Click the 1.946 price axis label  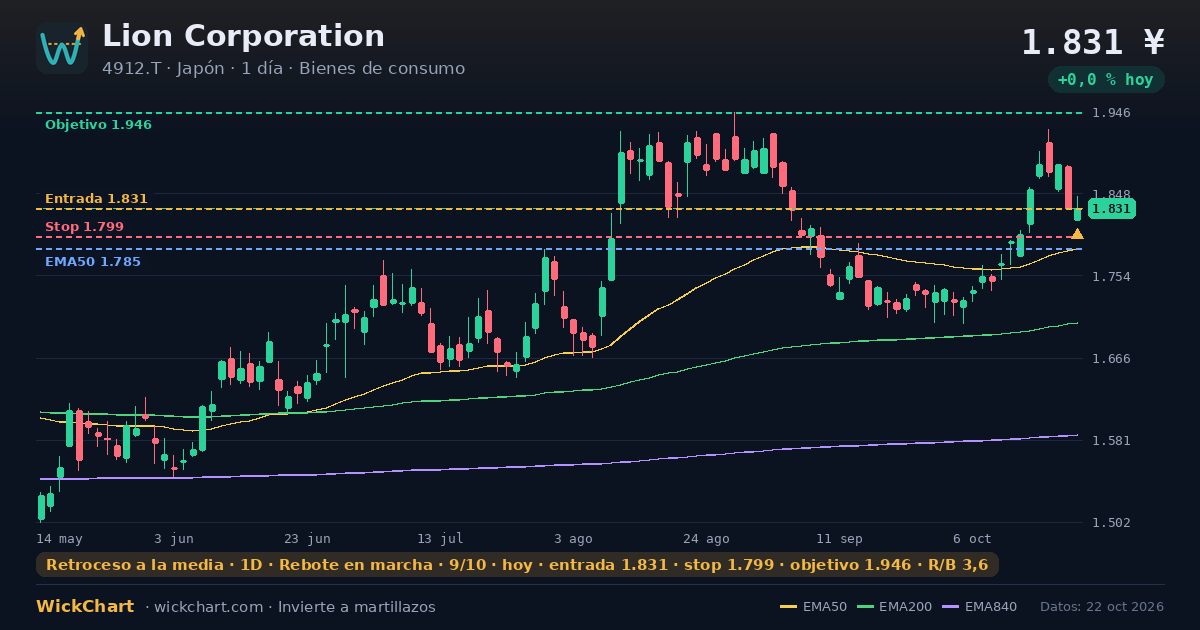pyautogui.click(x=1111, y=113)
